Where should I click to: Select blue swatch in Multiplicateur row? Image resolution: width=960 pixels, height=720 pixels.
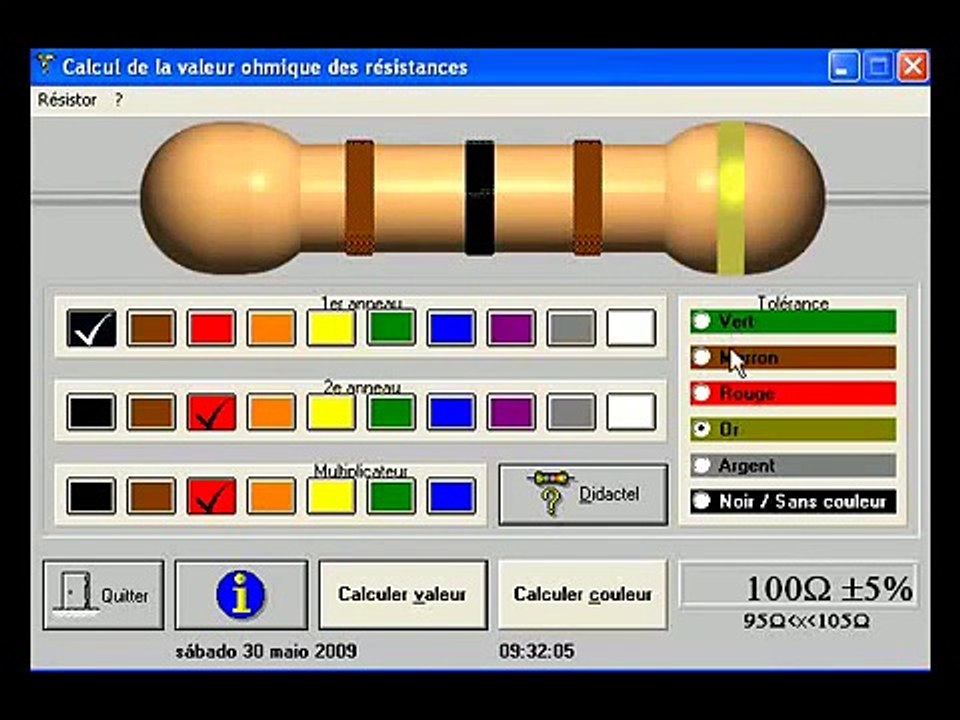(x=451, y=496)
